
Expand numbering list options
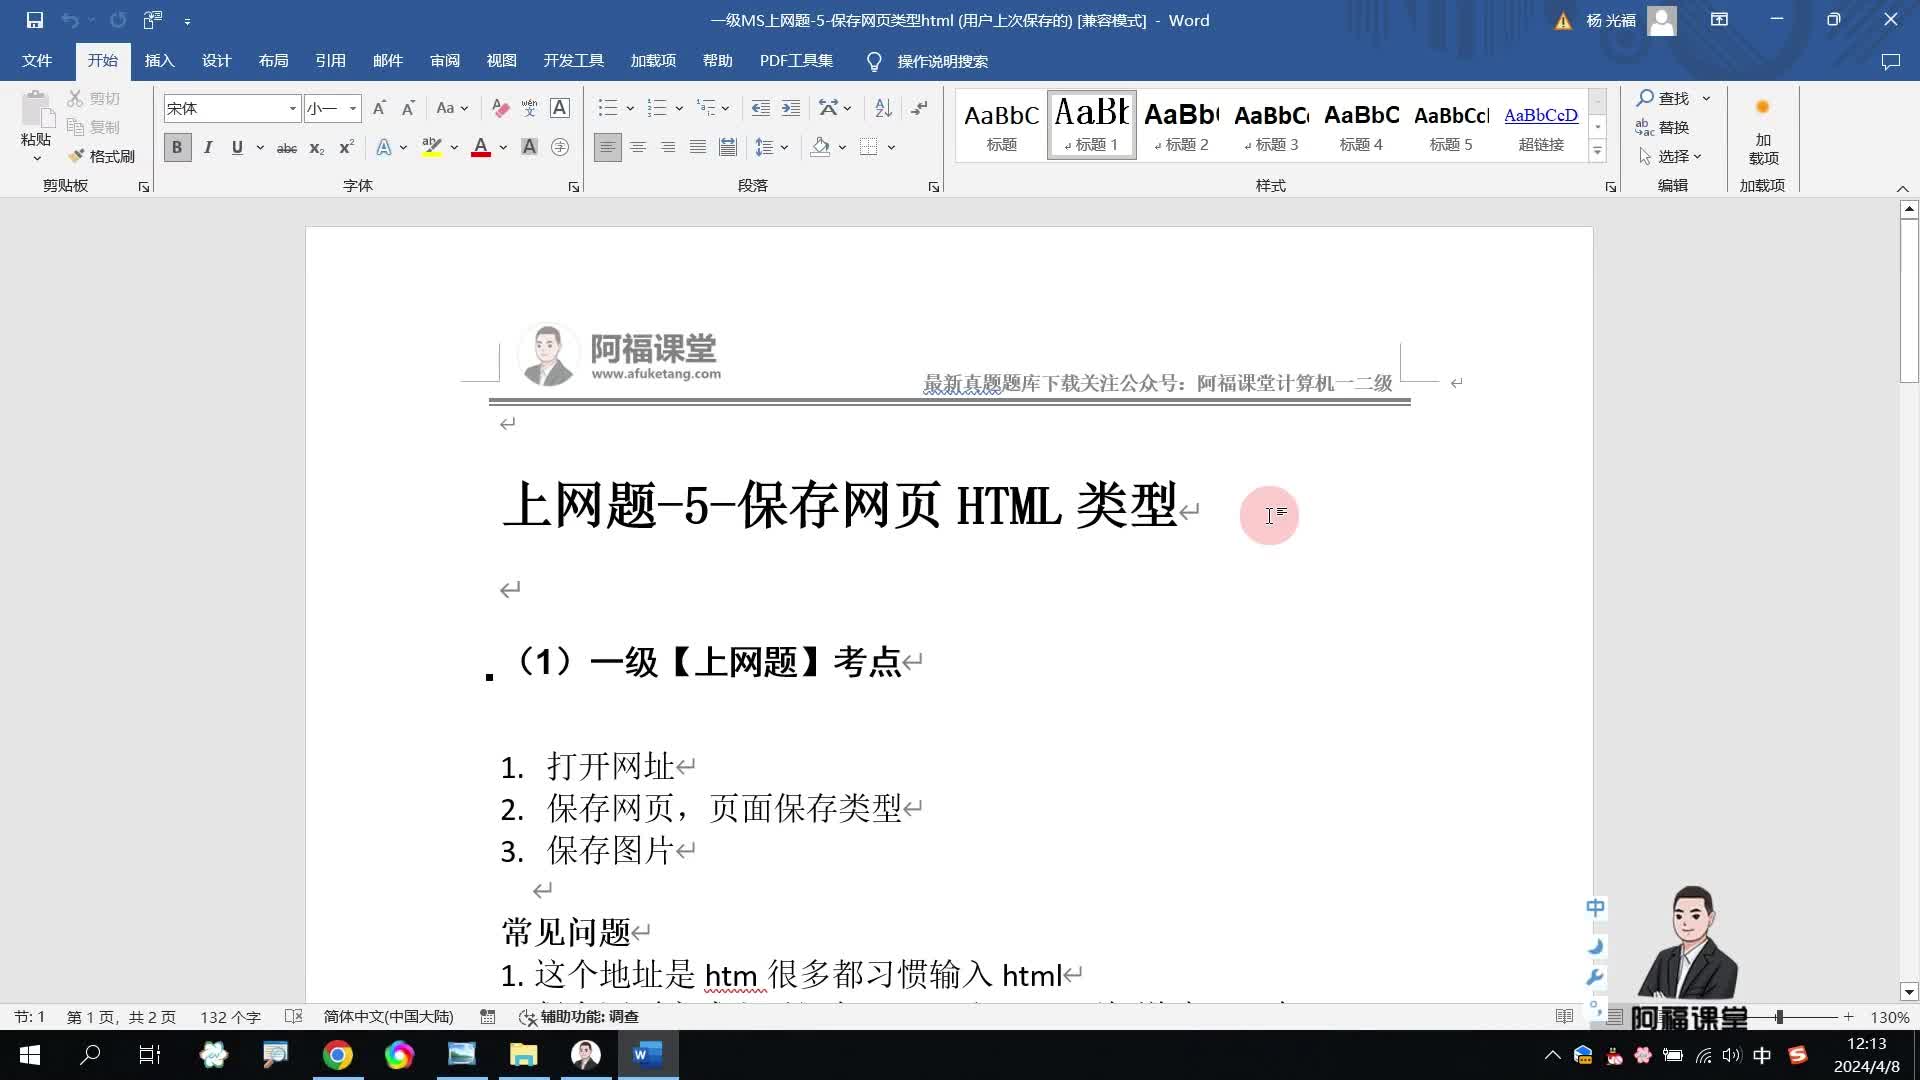[679, 108]
